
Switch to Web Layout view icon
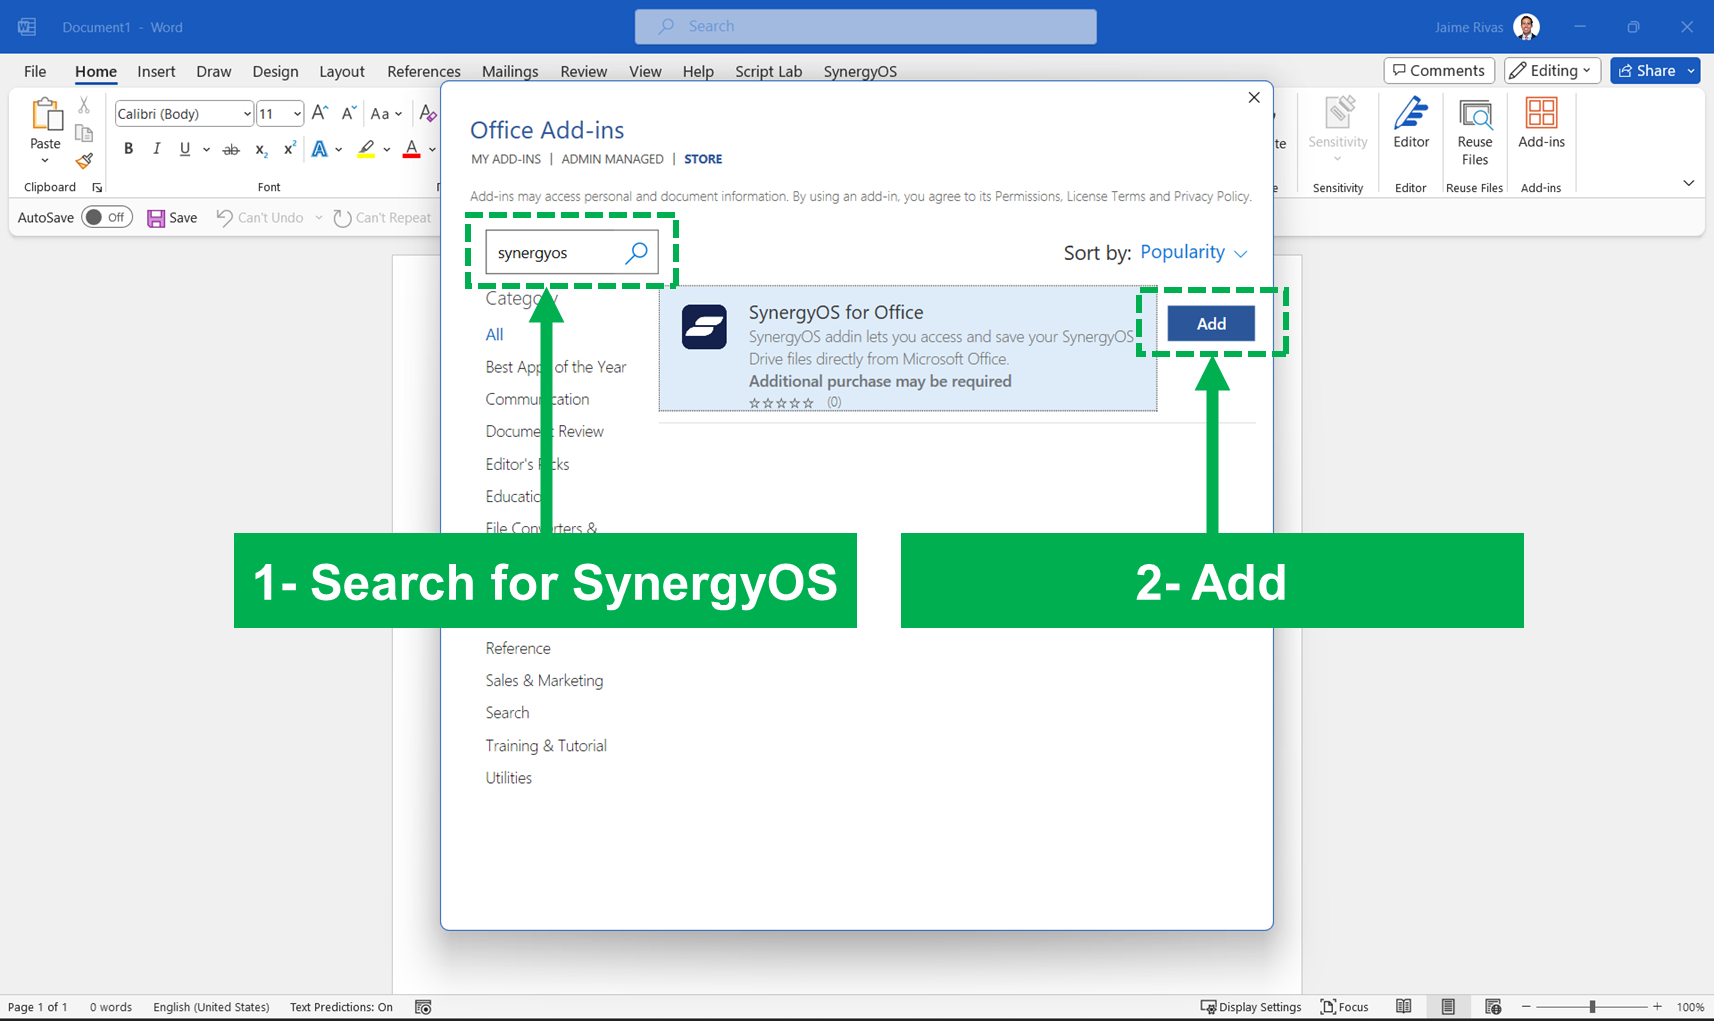tap(1493, 1006)
